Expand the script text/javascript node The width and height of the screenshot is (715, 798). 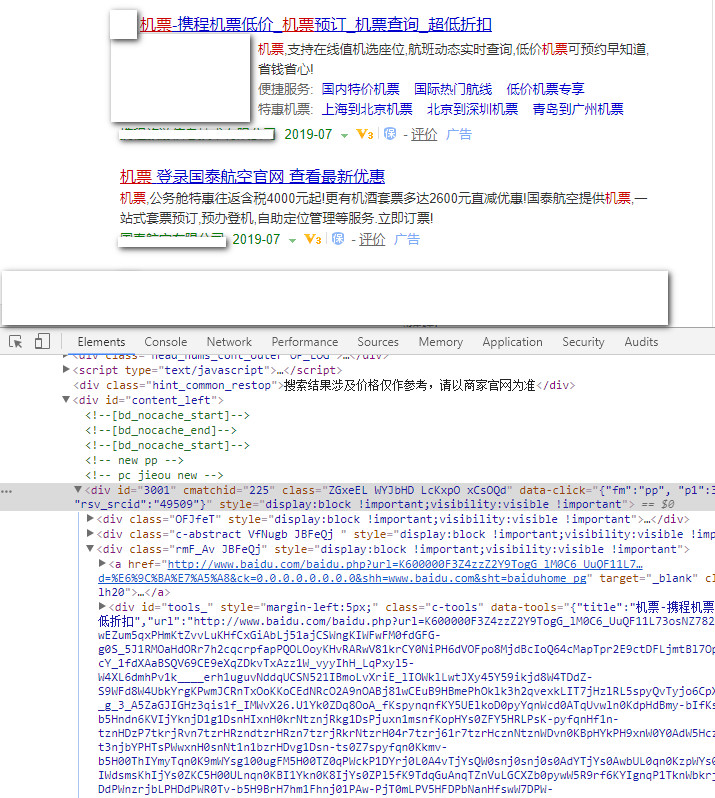[66, 369]
